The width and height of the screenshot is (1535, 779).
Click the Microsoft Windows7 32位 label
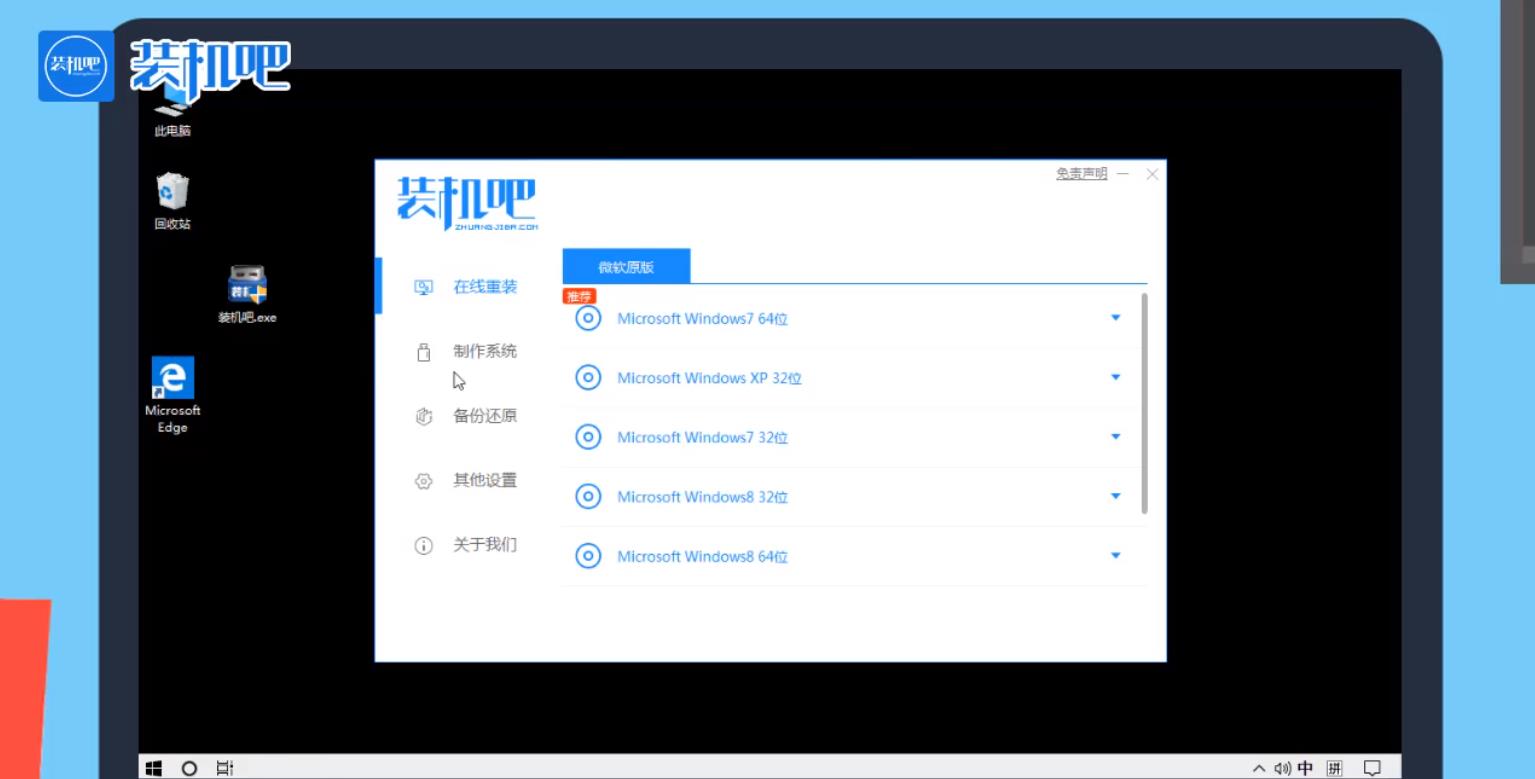click(x=702, y=438)
